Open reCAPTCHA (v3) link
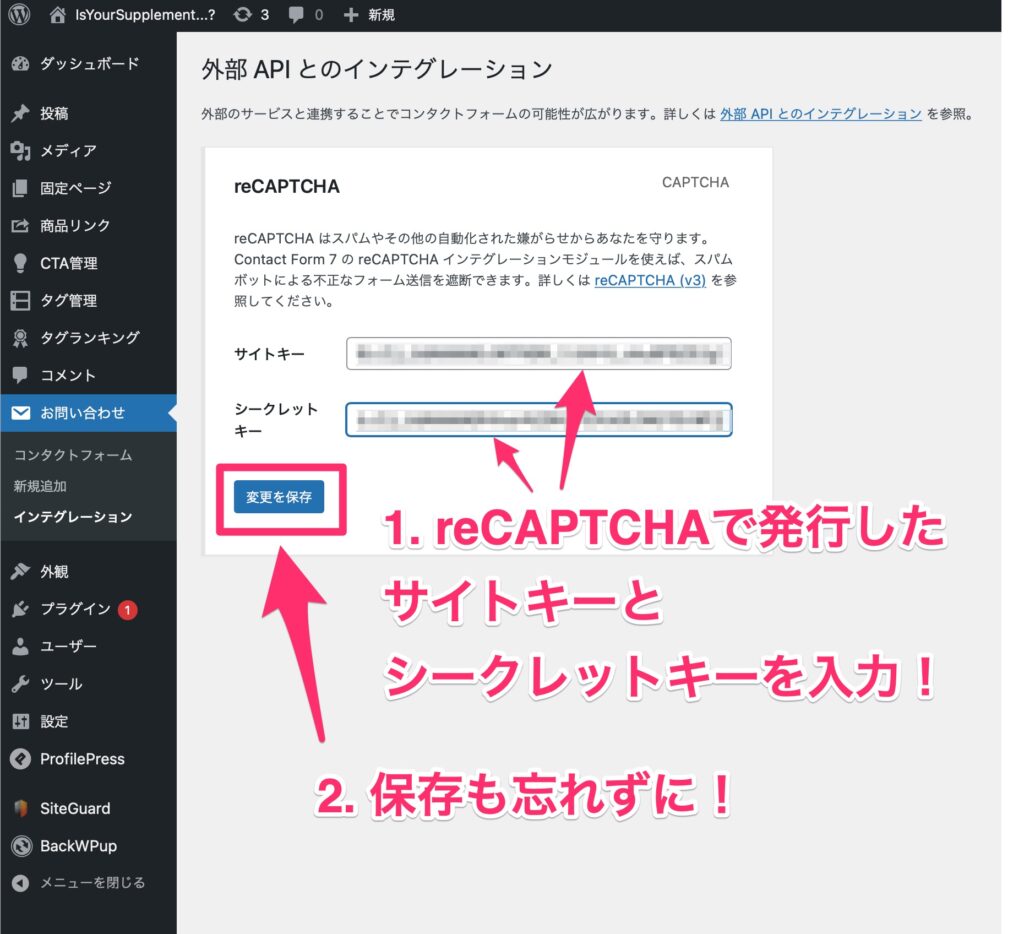Viewport: 1024px width, 934px height. [650, 280]
